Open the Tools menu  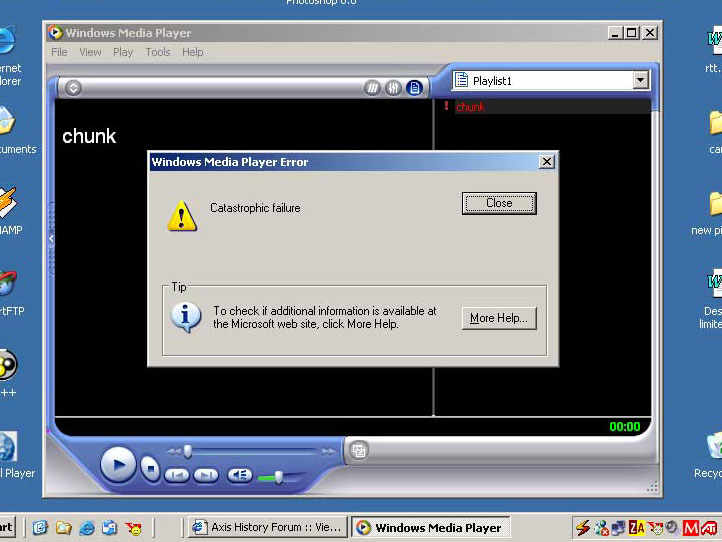[158, 52]
